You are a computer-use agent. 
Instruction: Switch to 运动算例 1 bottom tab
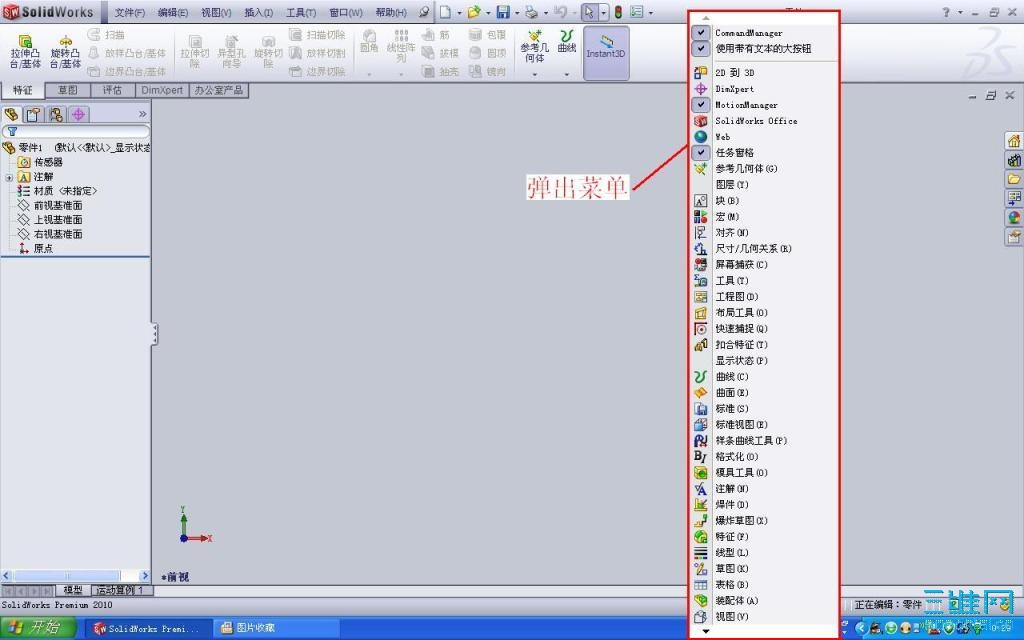[x=121, y=590]
